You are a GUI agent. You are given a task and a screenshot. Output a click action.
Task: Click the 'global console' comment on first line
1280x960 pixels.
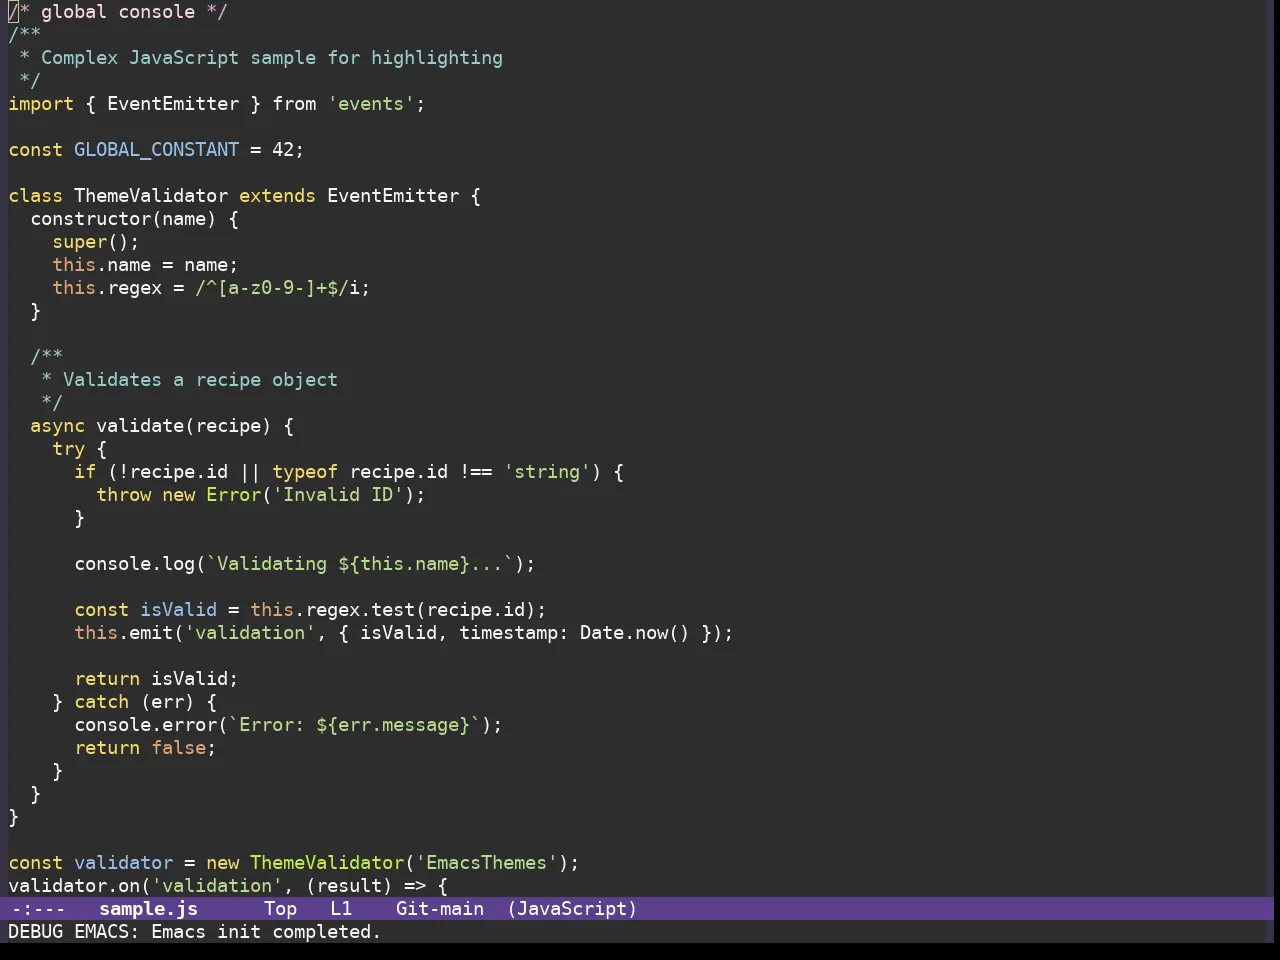tap(118, 12)
